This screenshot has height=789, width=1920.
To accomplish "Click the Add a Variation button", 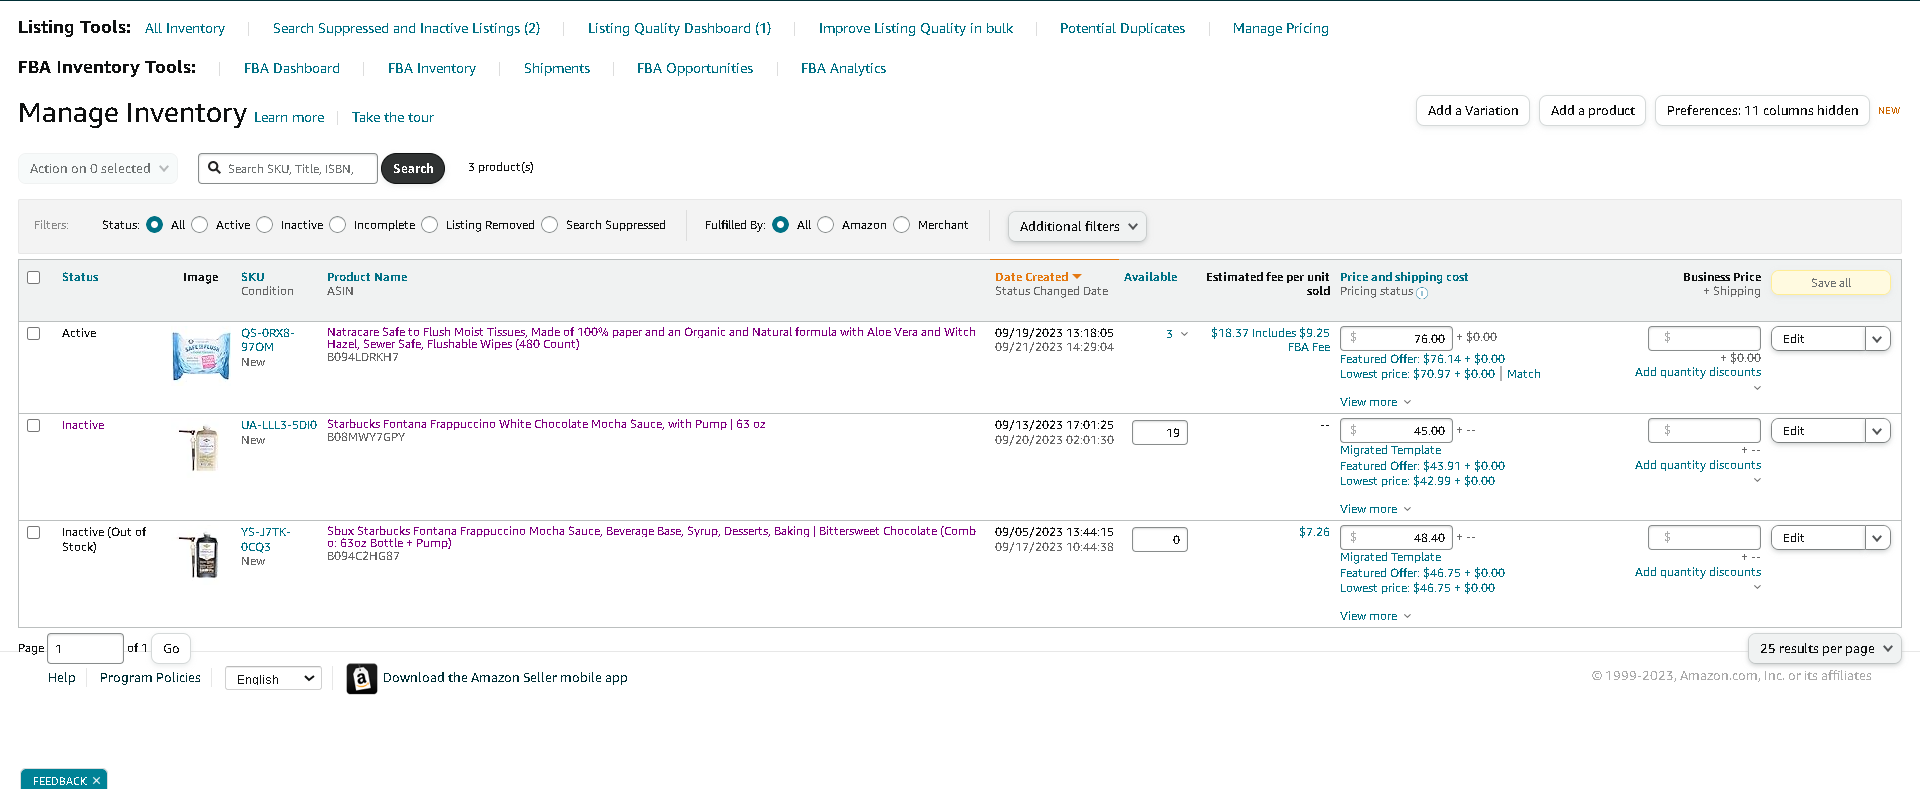I will pyautogui.click(x=1473, y=111).
